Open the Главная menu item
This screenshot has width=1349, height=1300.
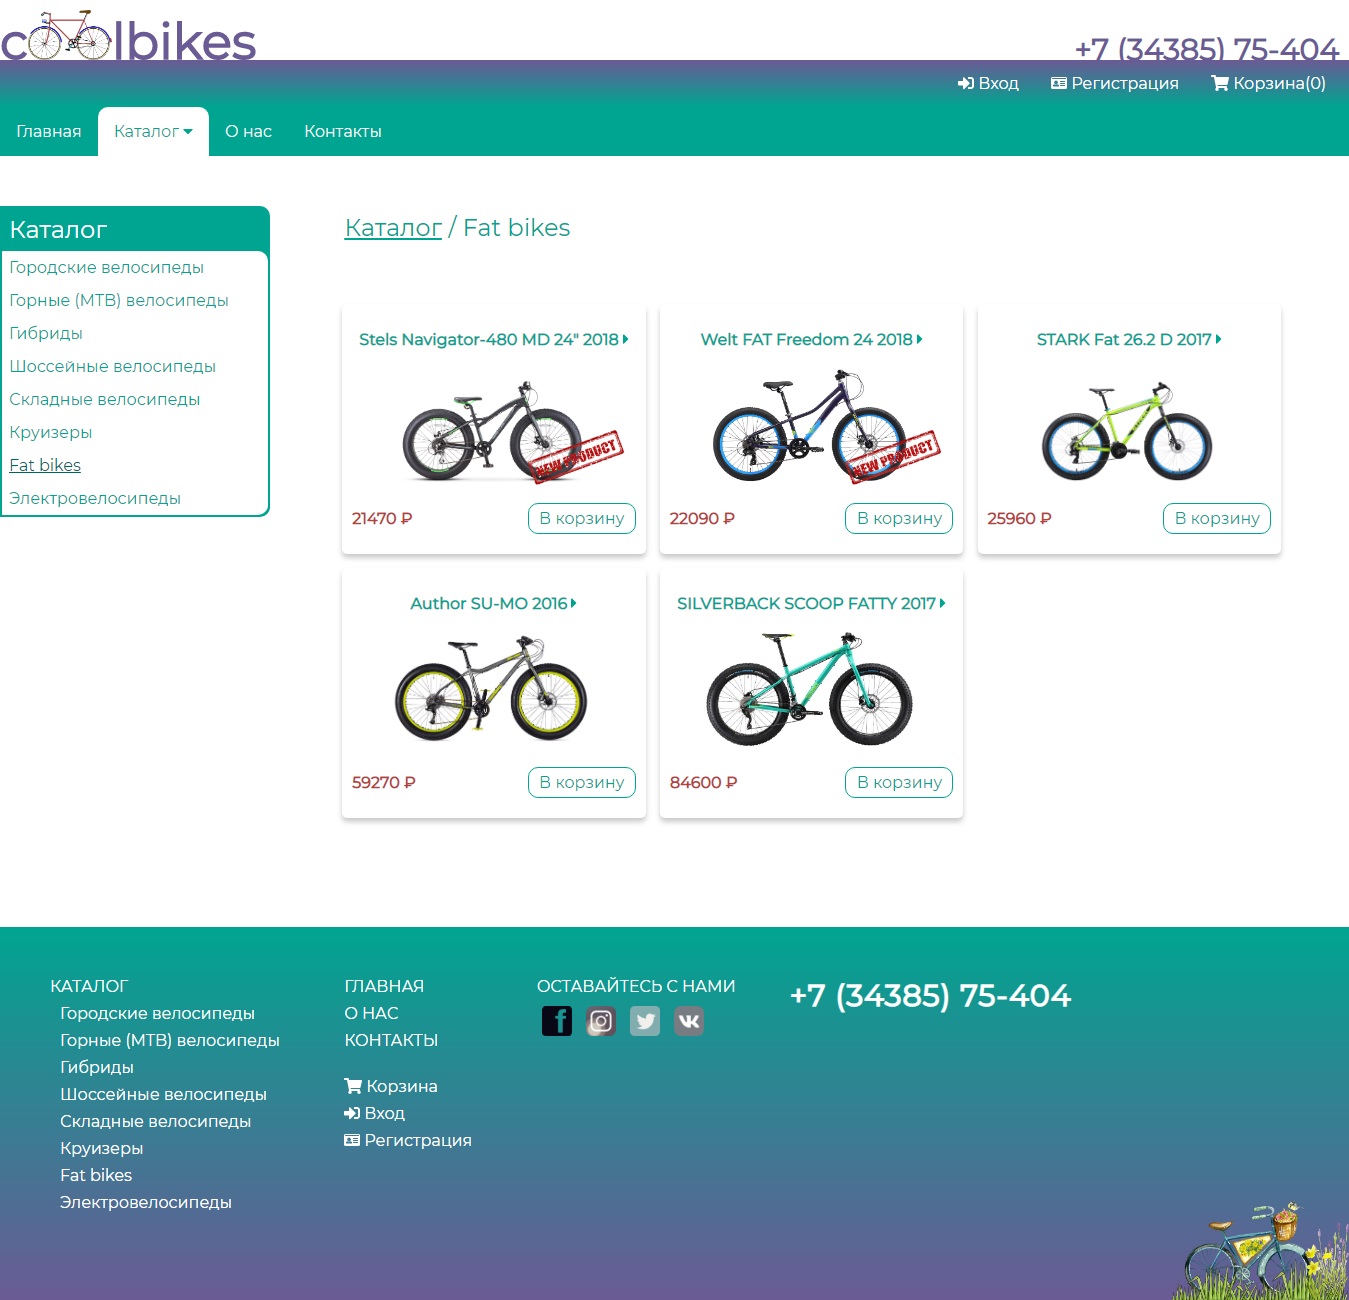tap(49, 131)
